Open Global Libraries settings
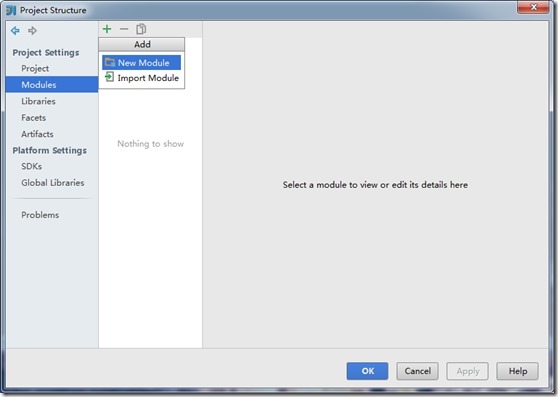Image resolution: width=558 pixels, height=397 pixels. 53,183
